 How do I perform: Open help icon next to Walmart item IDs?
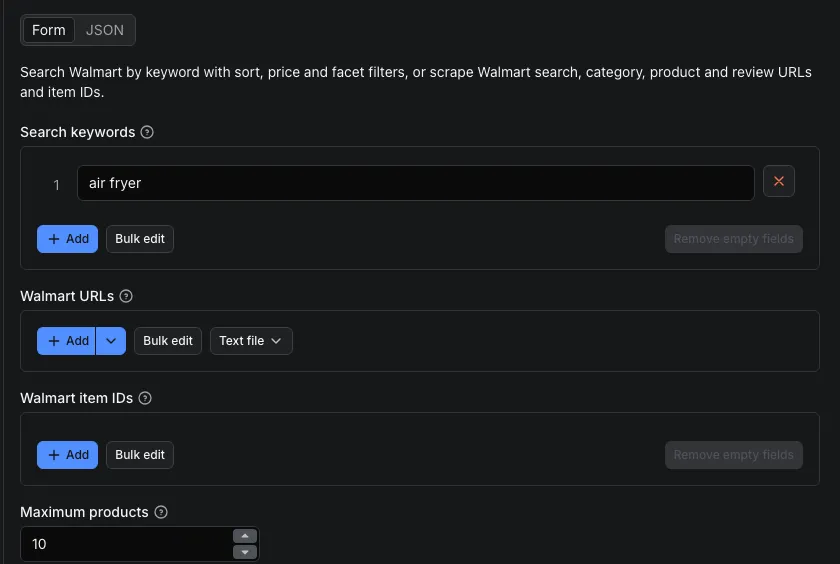(x=145, y=398)
